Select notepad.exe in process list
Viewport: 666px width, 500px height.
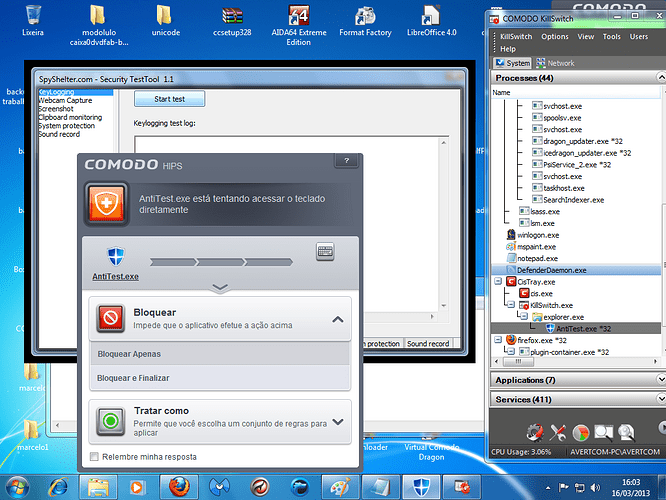537,258
